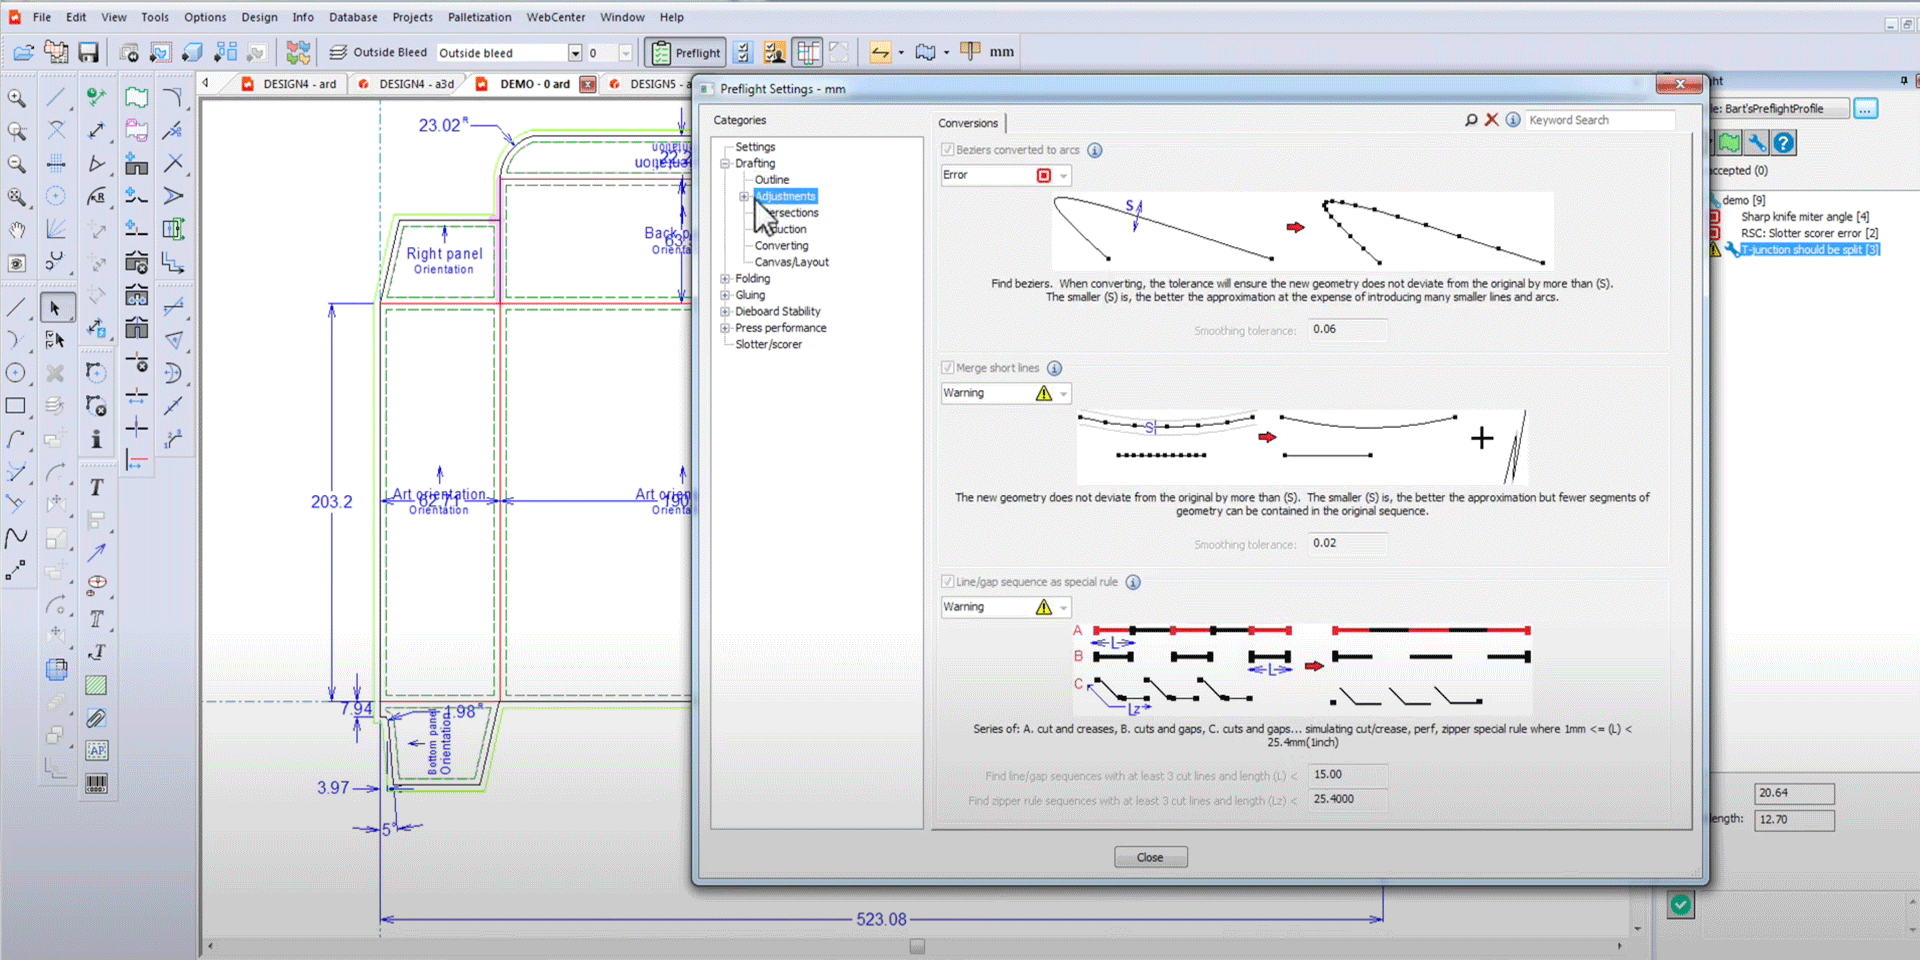Toggle Merge short lines checkbox

tap(947, 368)
